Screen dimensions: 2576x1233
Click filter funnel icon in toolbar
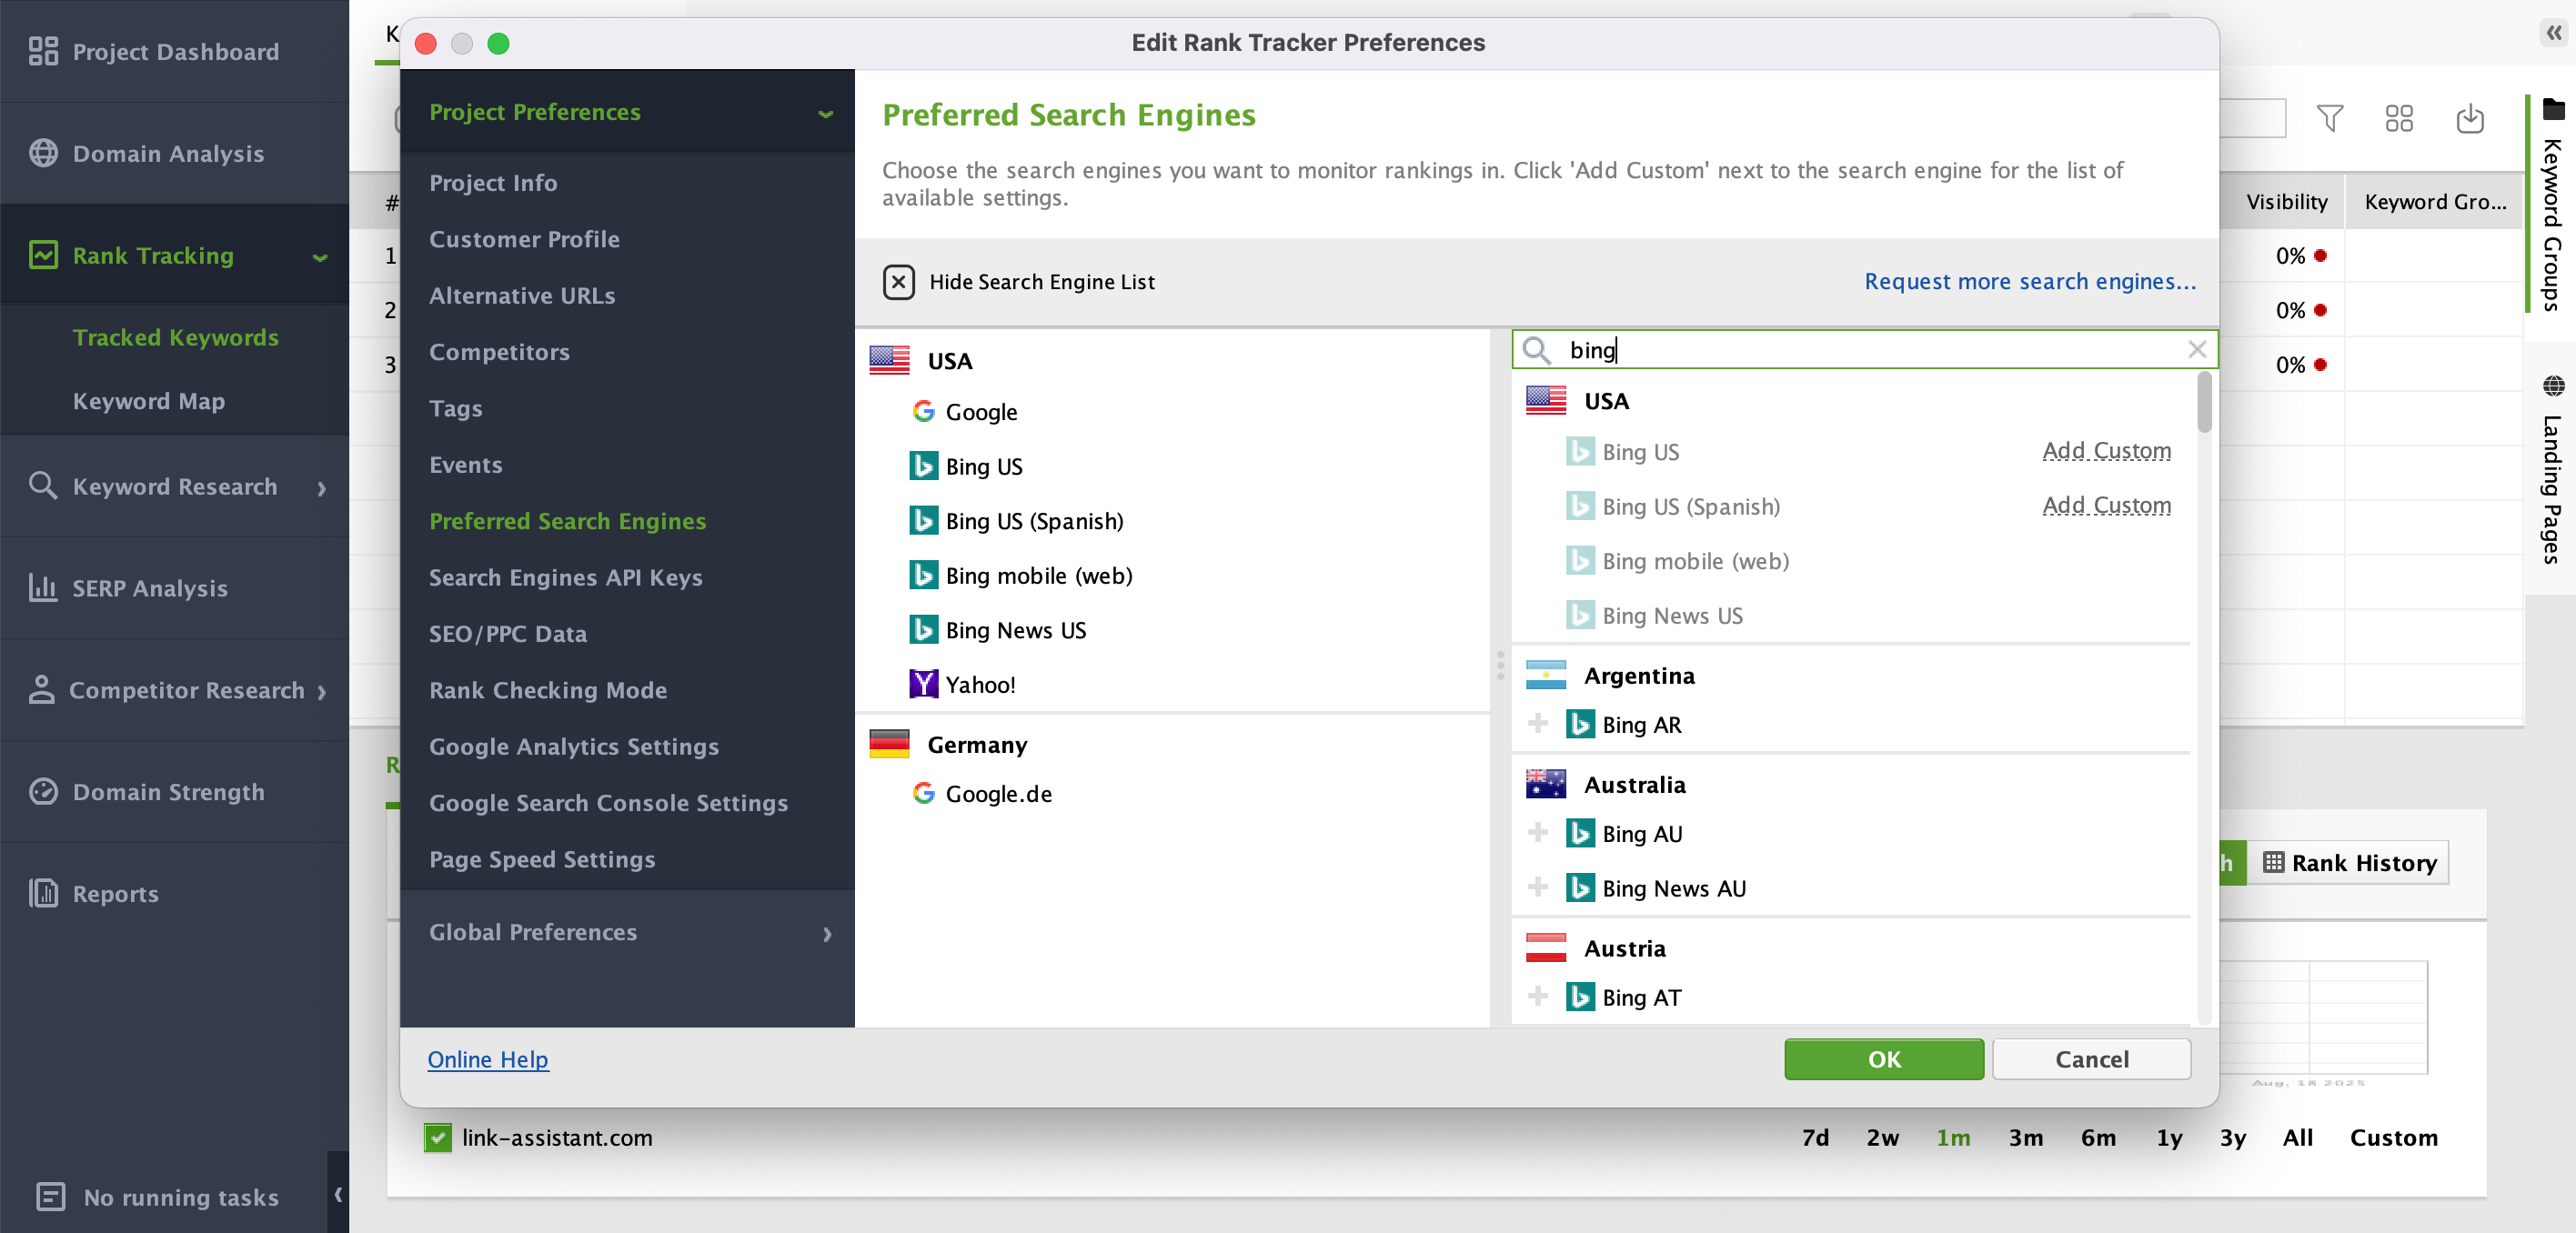click(2330, 119)
